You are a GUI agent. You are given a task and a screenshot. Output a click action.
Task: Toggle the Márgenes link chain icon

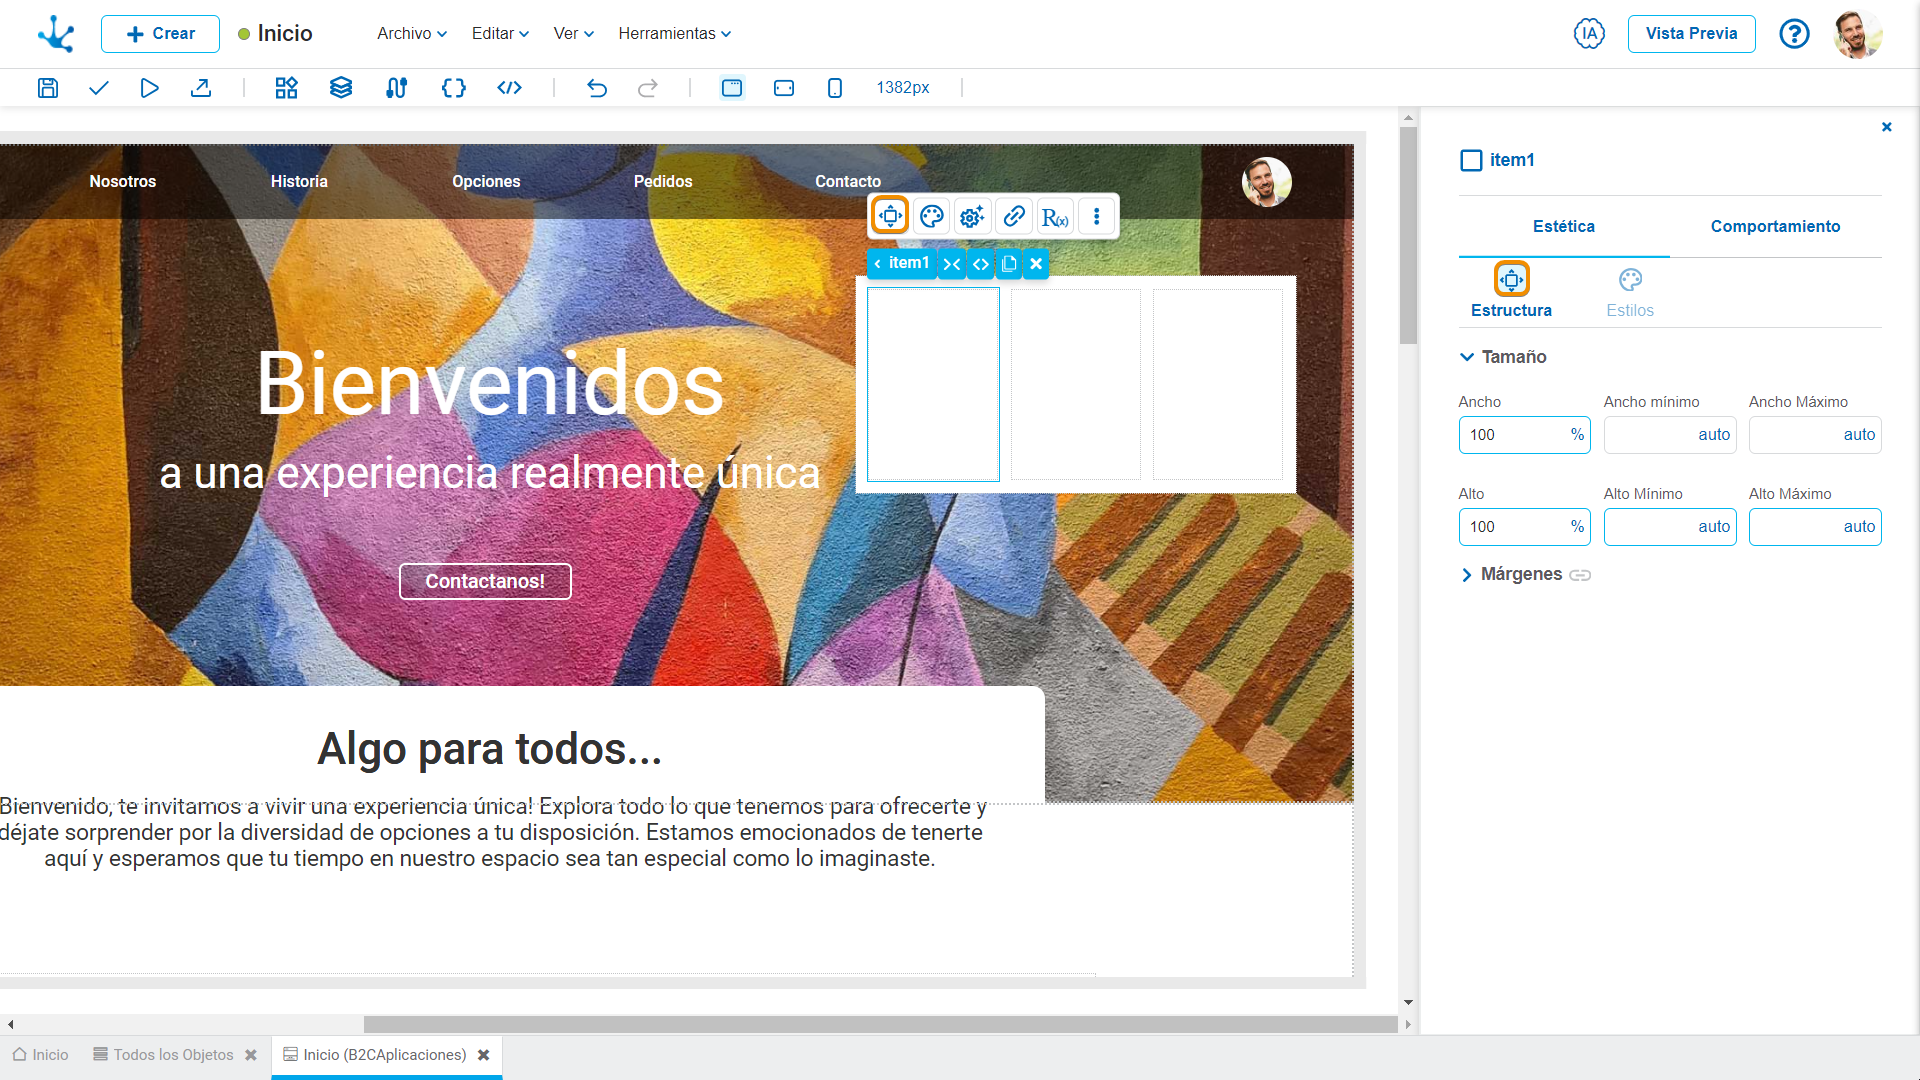point(1580,575)
